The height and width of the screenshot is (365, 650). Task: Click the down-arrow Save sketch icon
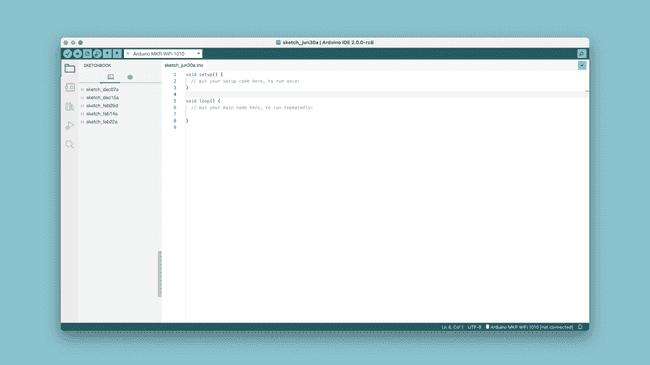coord(117,54)
